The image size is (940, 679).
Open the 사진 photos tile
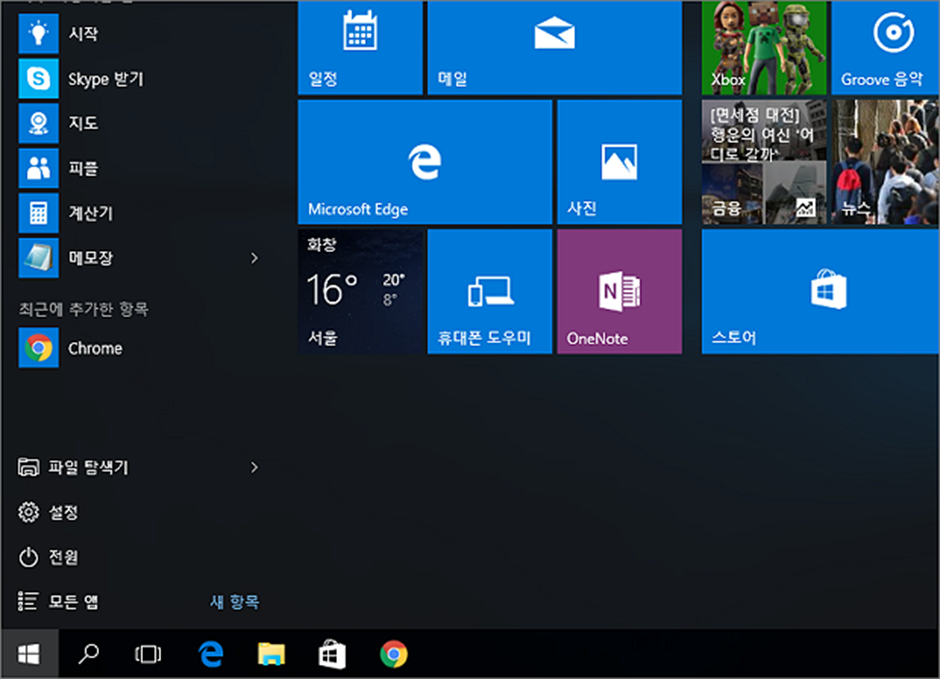click(619, 162)
